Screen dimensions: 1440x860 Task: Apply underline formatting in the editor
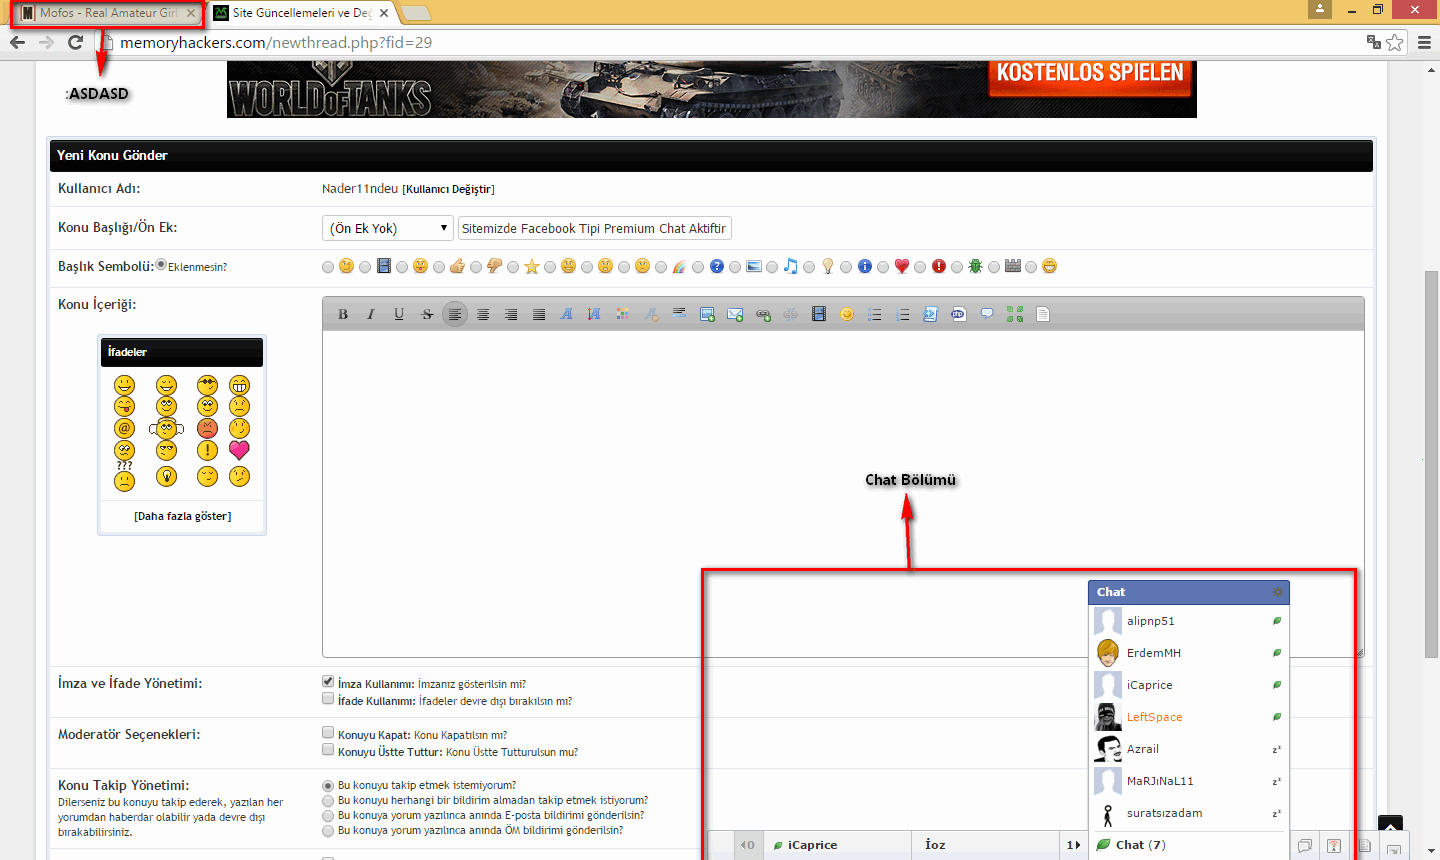(399, 314)
